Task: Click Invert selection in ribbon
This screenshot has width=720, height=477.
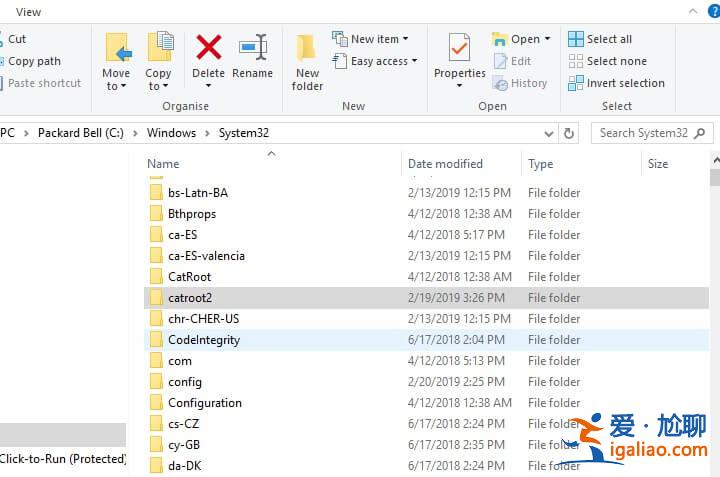Action: pos(616,83)
